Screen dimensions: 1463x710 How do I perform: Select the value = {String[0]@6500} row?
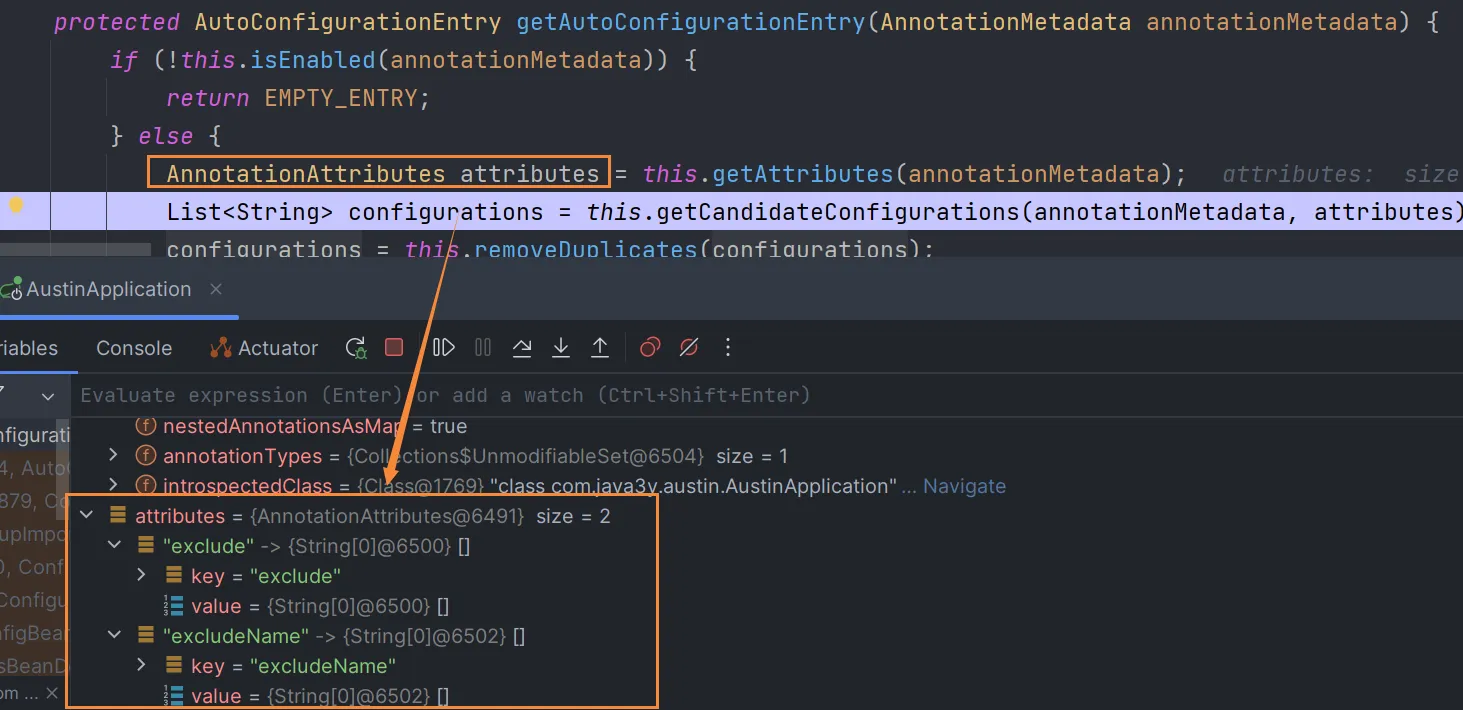(767, 606)
